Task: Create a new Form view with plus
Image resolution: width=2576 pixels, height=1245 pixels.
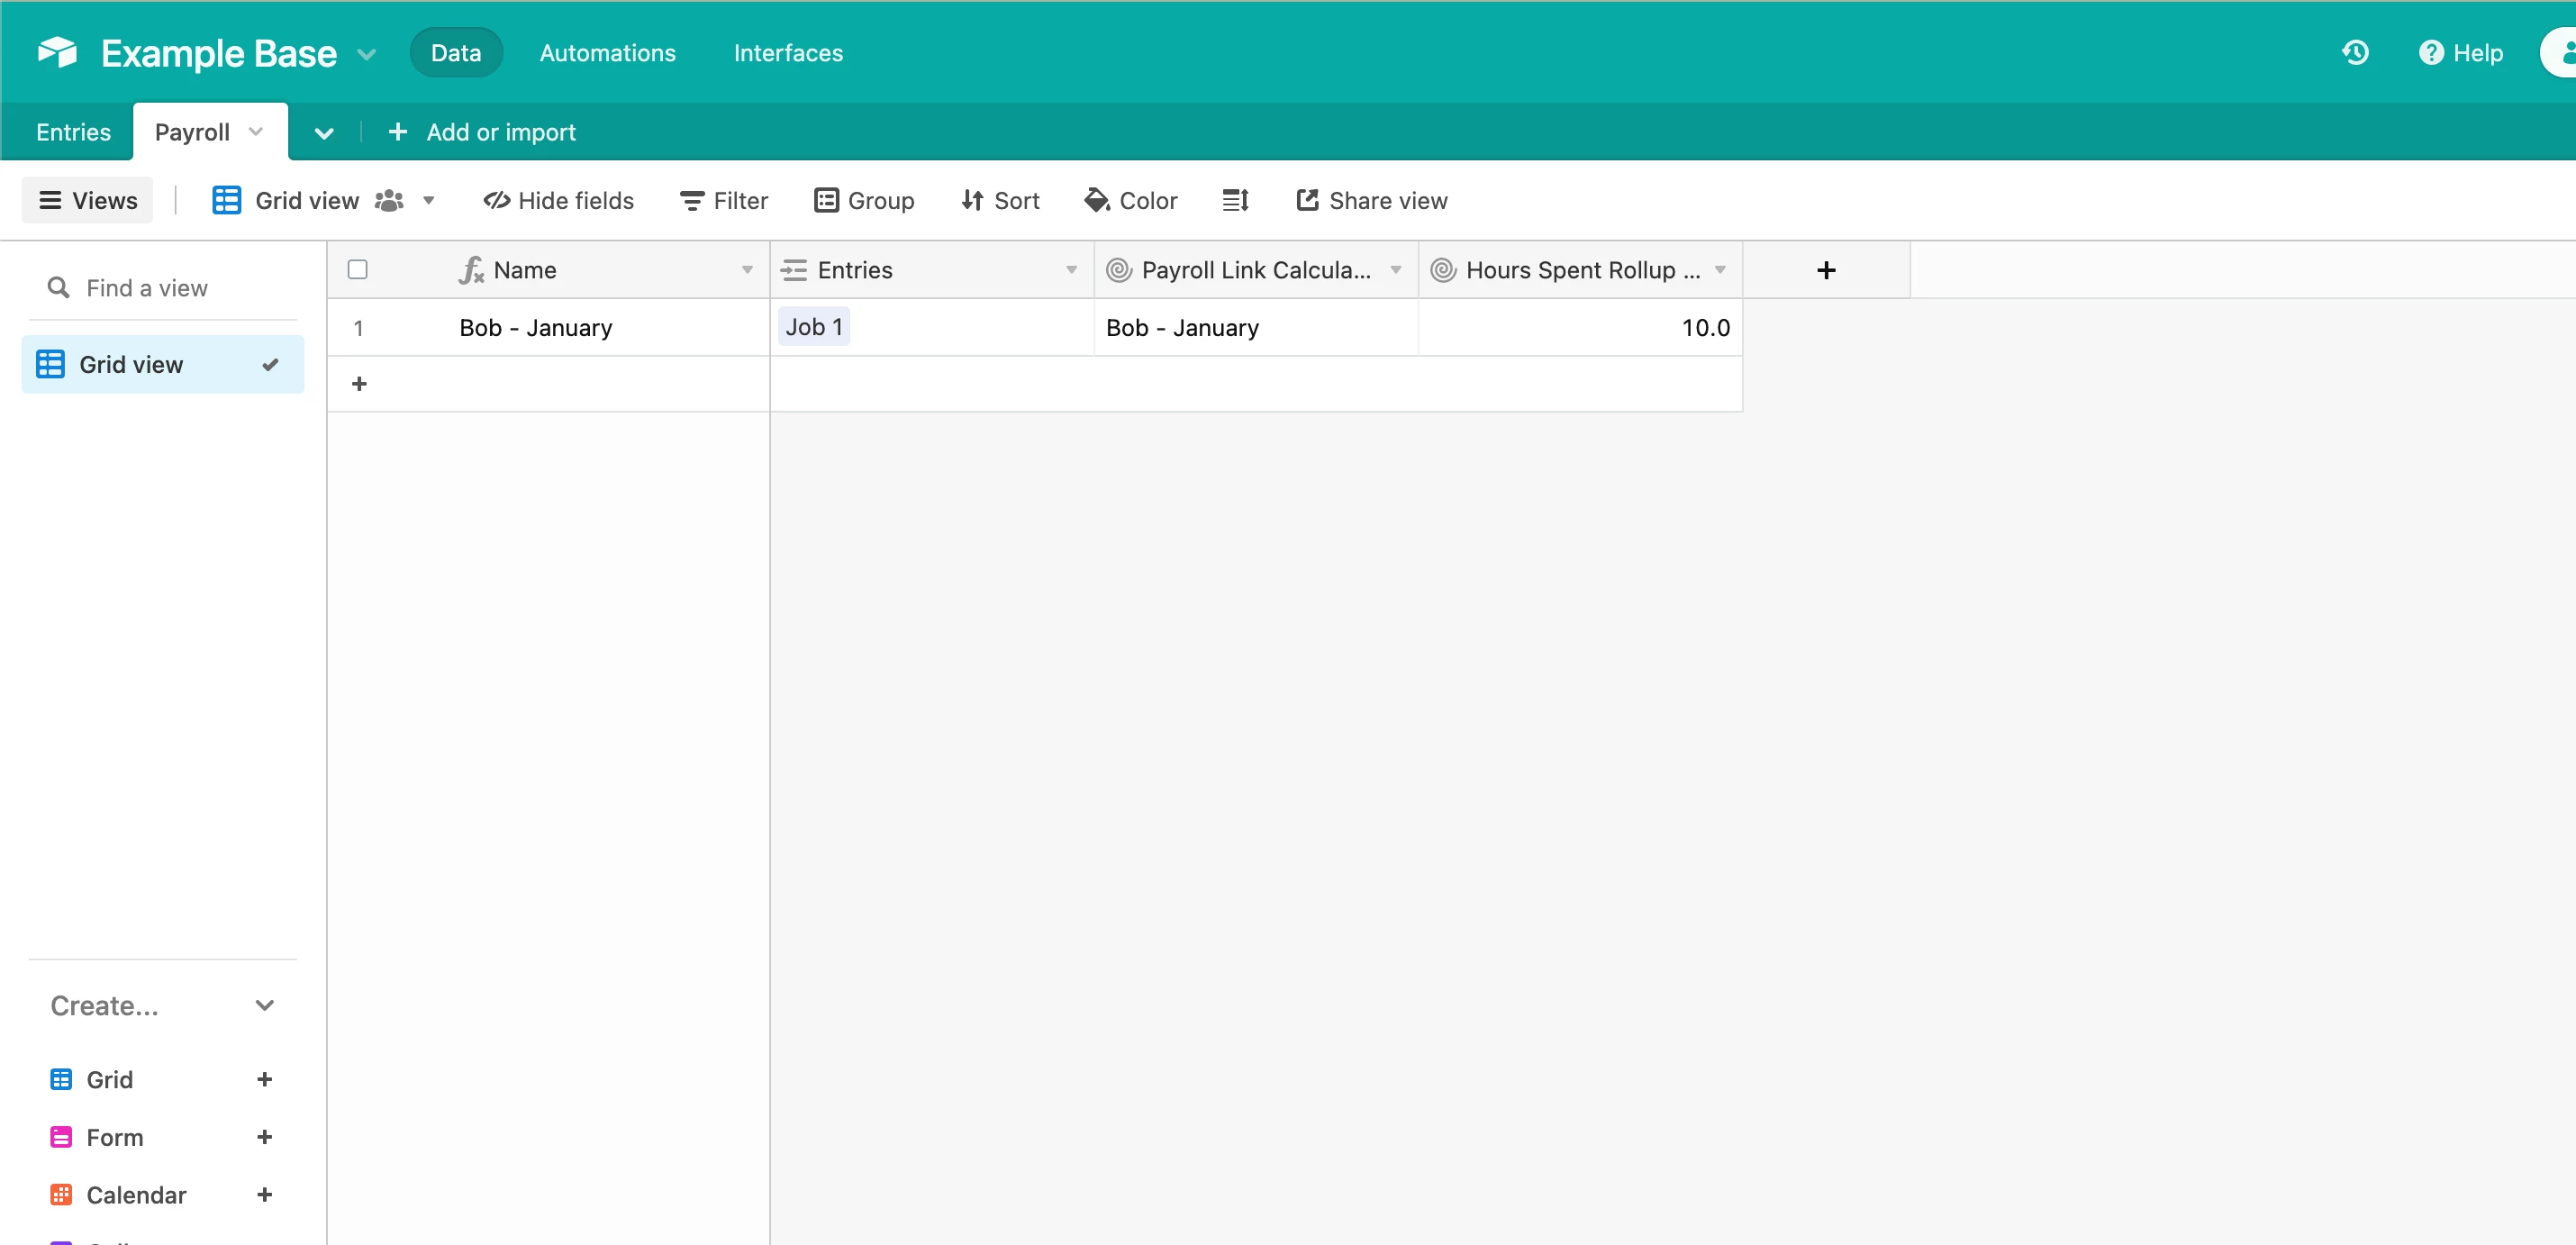Action: 264,1137
